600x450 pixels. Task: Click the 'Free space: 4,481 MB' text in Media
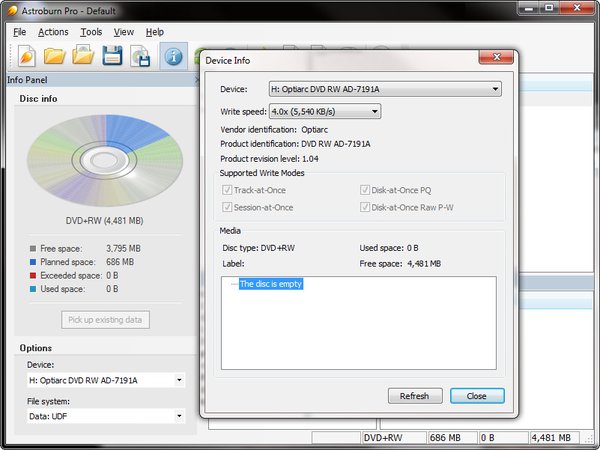pos(400,264)
